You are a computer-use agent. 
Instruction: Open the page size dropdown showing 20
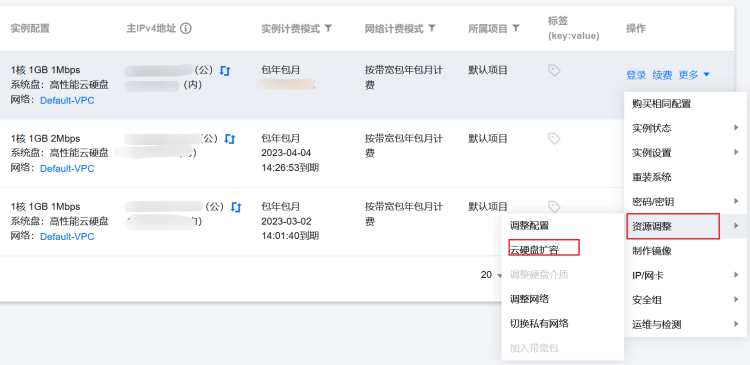pos(491,275)
